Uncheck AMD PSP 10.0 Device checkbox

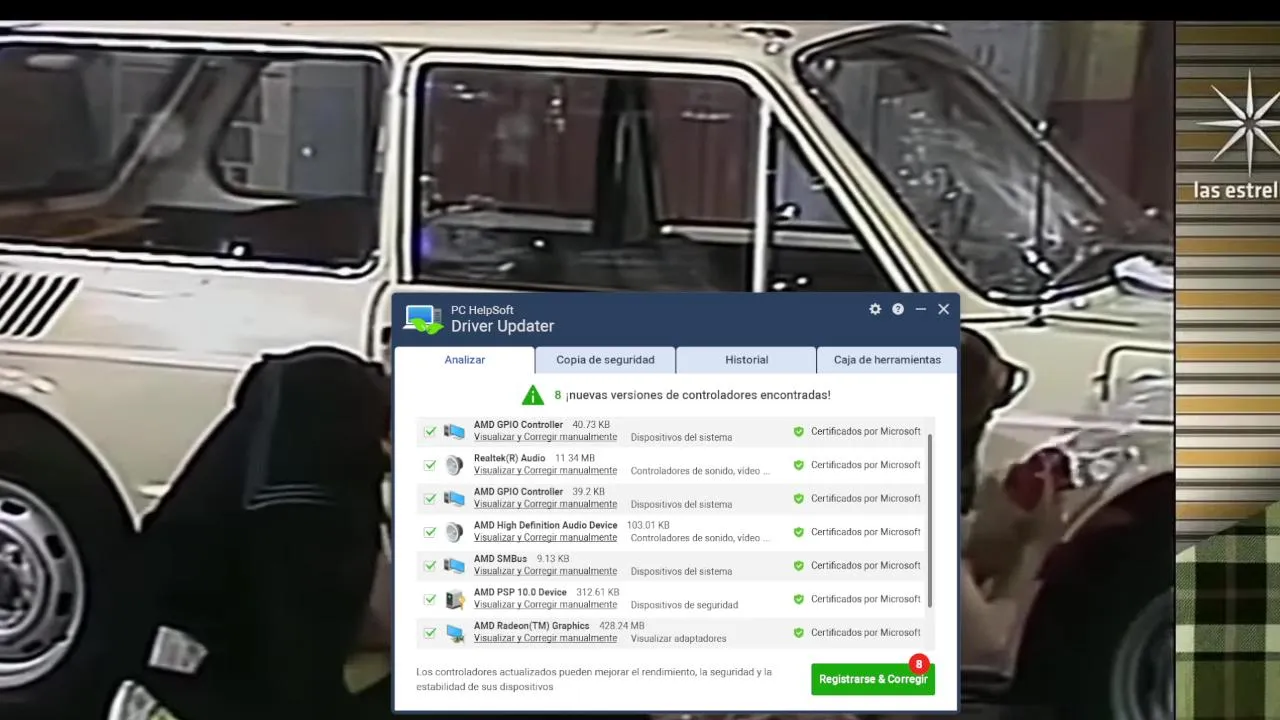pyautogui.click(x=430, y=599)
